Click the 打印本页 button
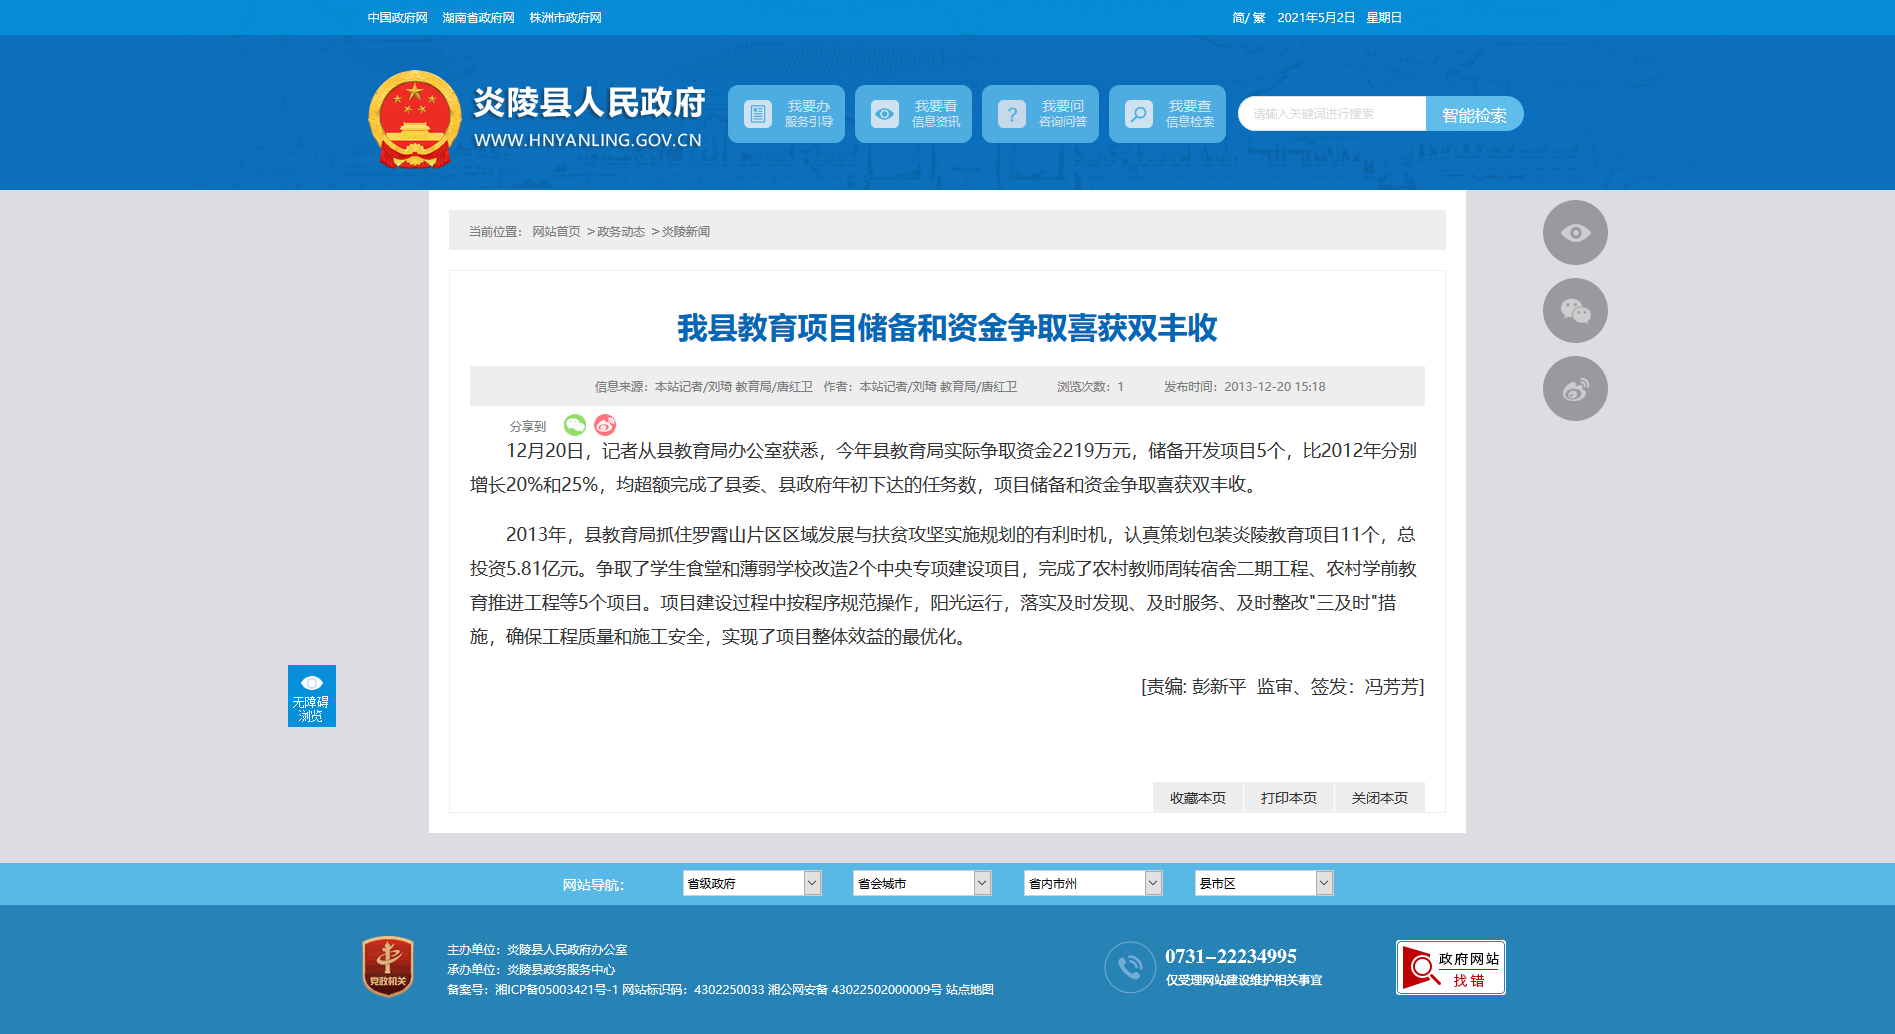 pyautogui.click(x=1288, y=798)
